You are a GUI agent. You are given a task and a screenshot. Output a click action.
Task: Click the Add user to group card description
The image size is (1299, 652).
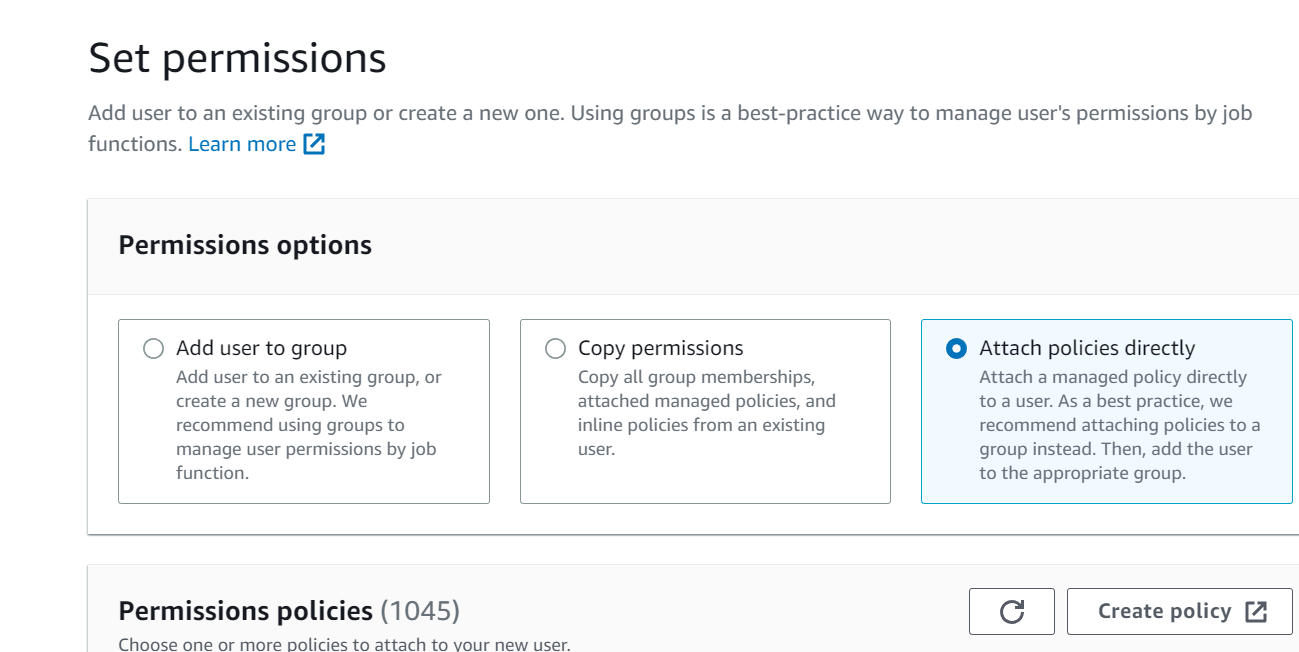tap(310, 425)
